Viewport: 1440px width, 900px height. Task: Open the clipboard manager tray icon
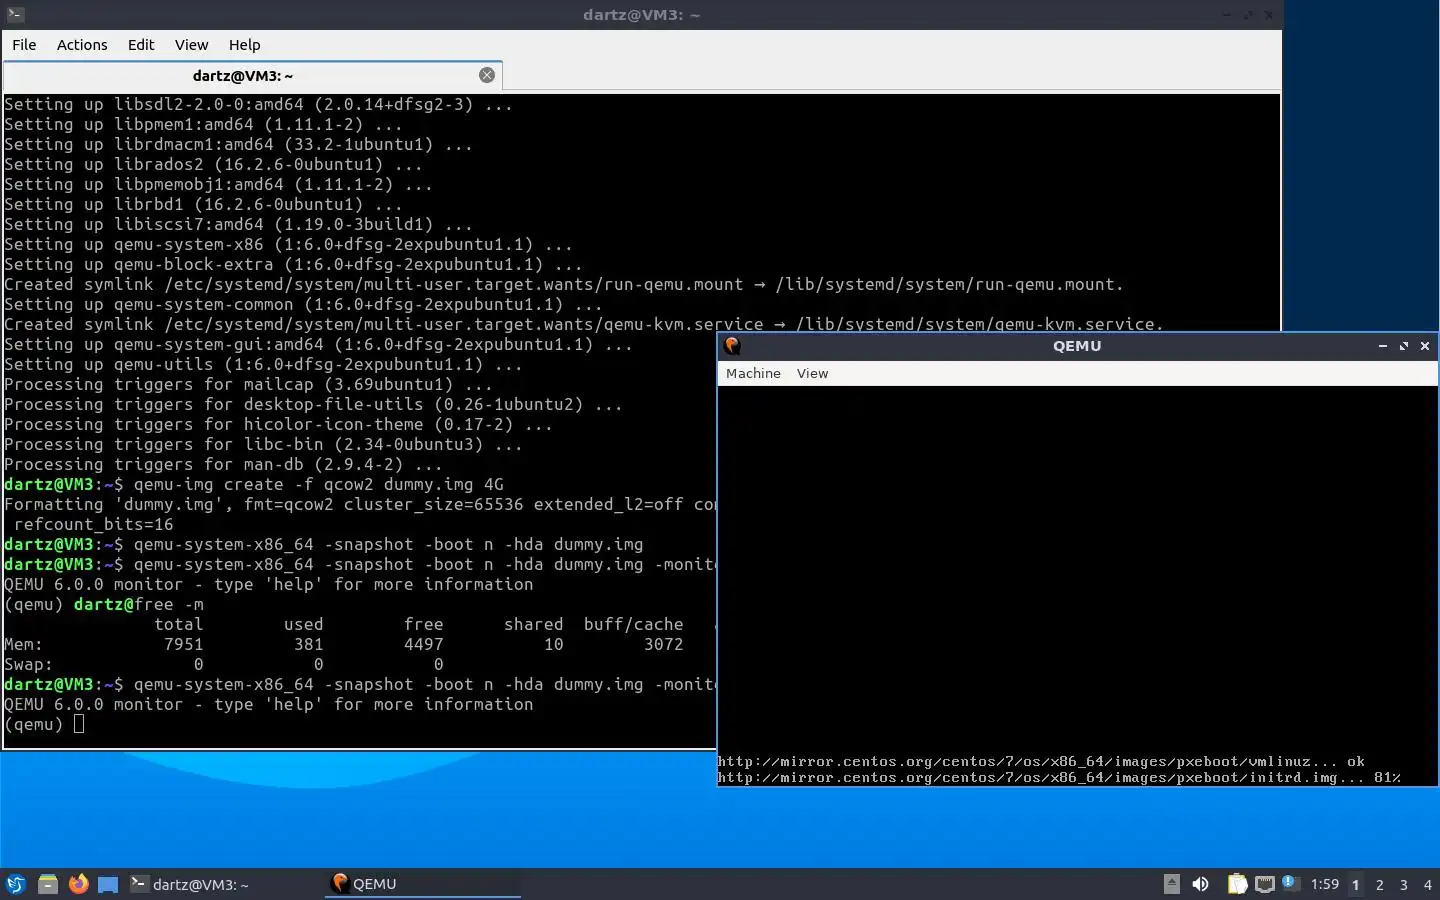[x=1237, y=884]
